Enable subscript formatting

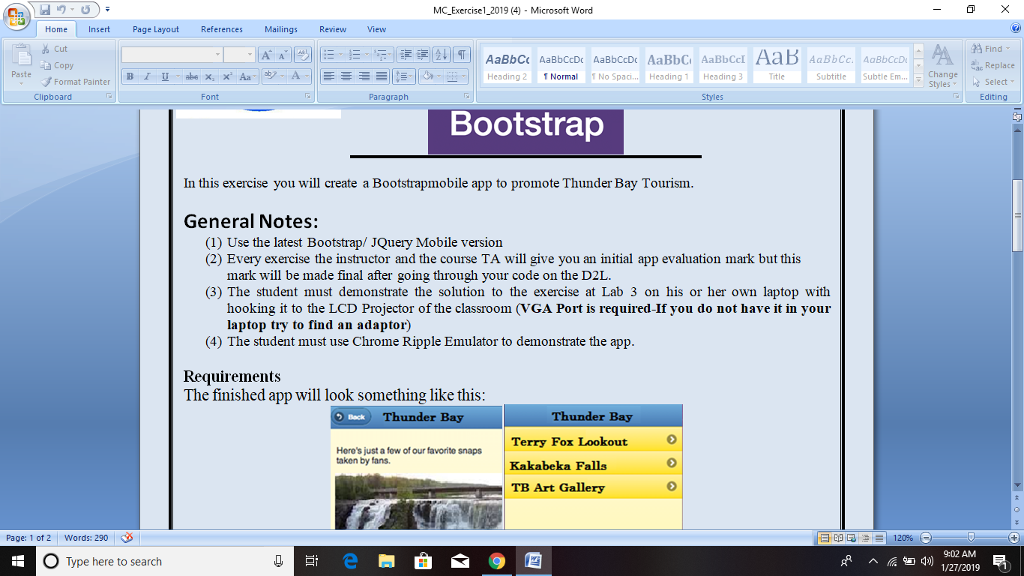click(x=208, y=77)
